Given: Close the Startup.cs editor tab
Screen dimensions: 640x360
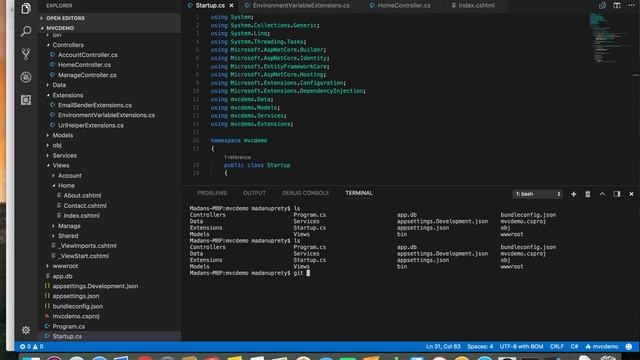Looking at the screenshot, I should 231,6.
